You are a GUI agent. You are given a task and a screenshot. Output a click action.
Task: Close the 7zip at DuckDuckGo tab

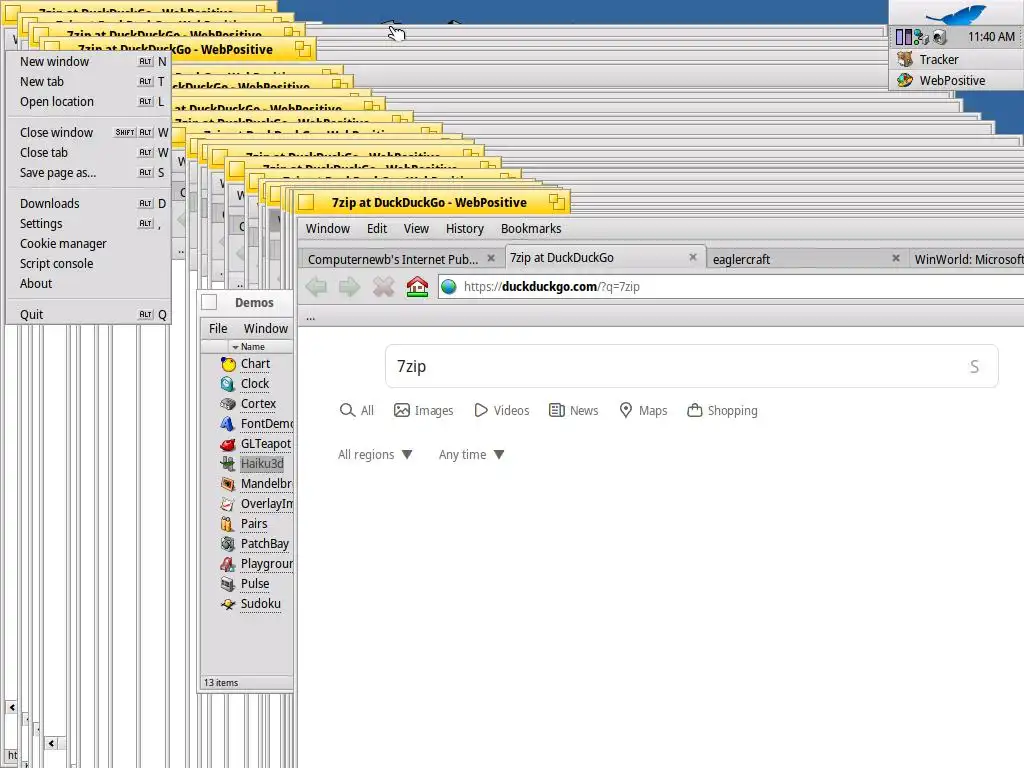point(693,257)
